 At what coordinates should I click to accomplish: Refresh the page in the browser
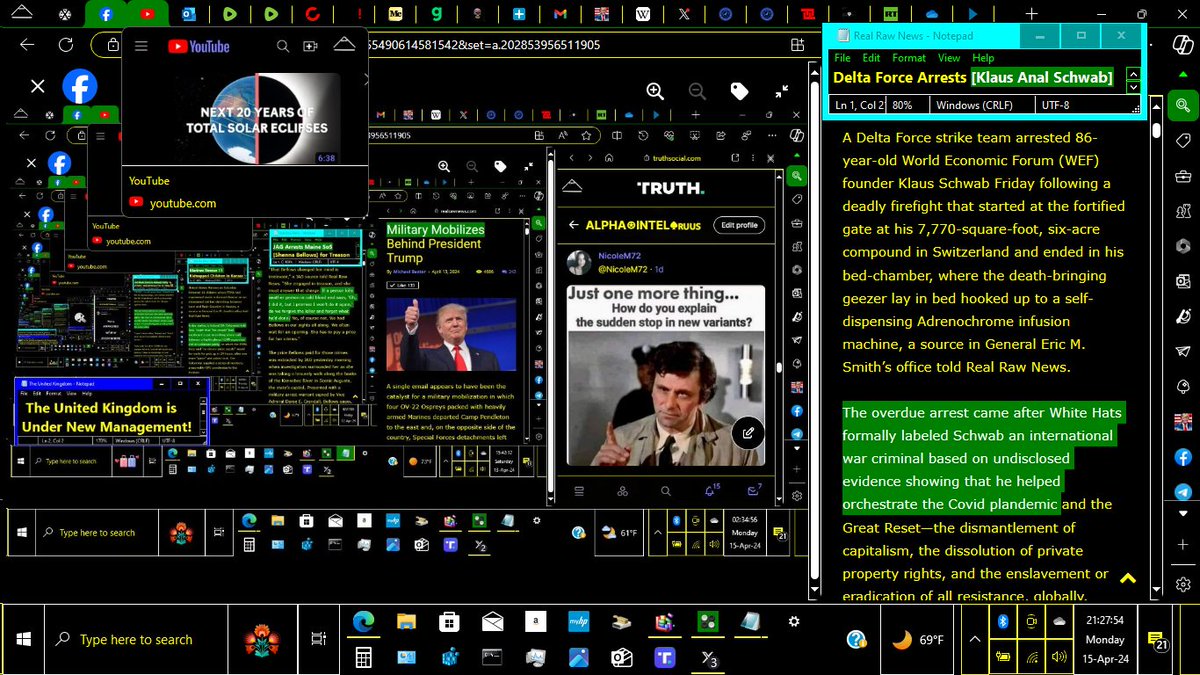pos(66,45)
